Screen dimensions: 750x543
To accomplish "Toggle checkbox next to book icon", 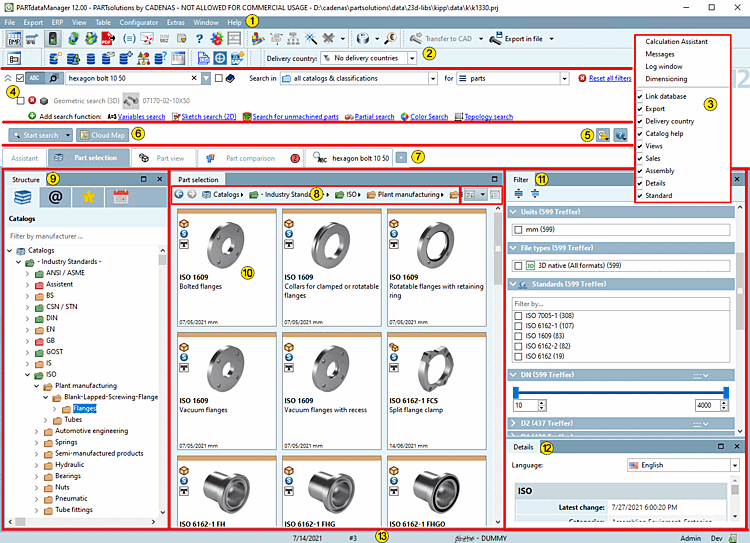I will (219, 78).
